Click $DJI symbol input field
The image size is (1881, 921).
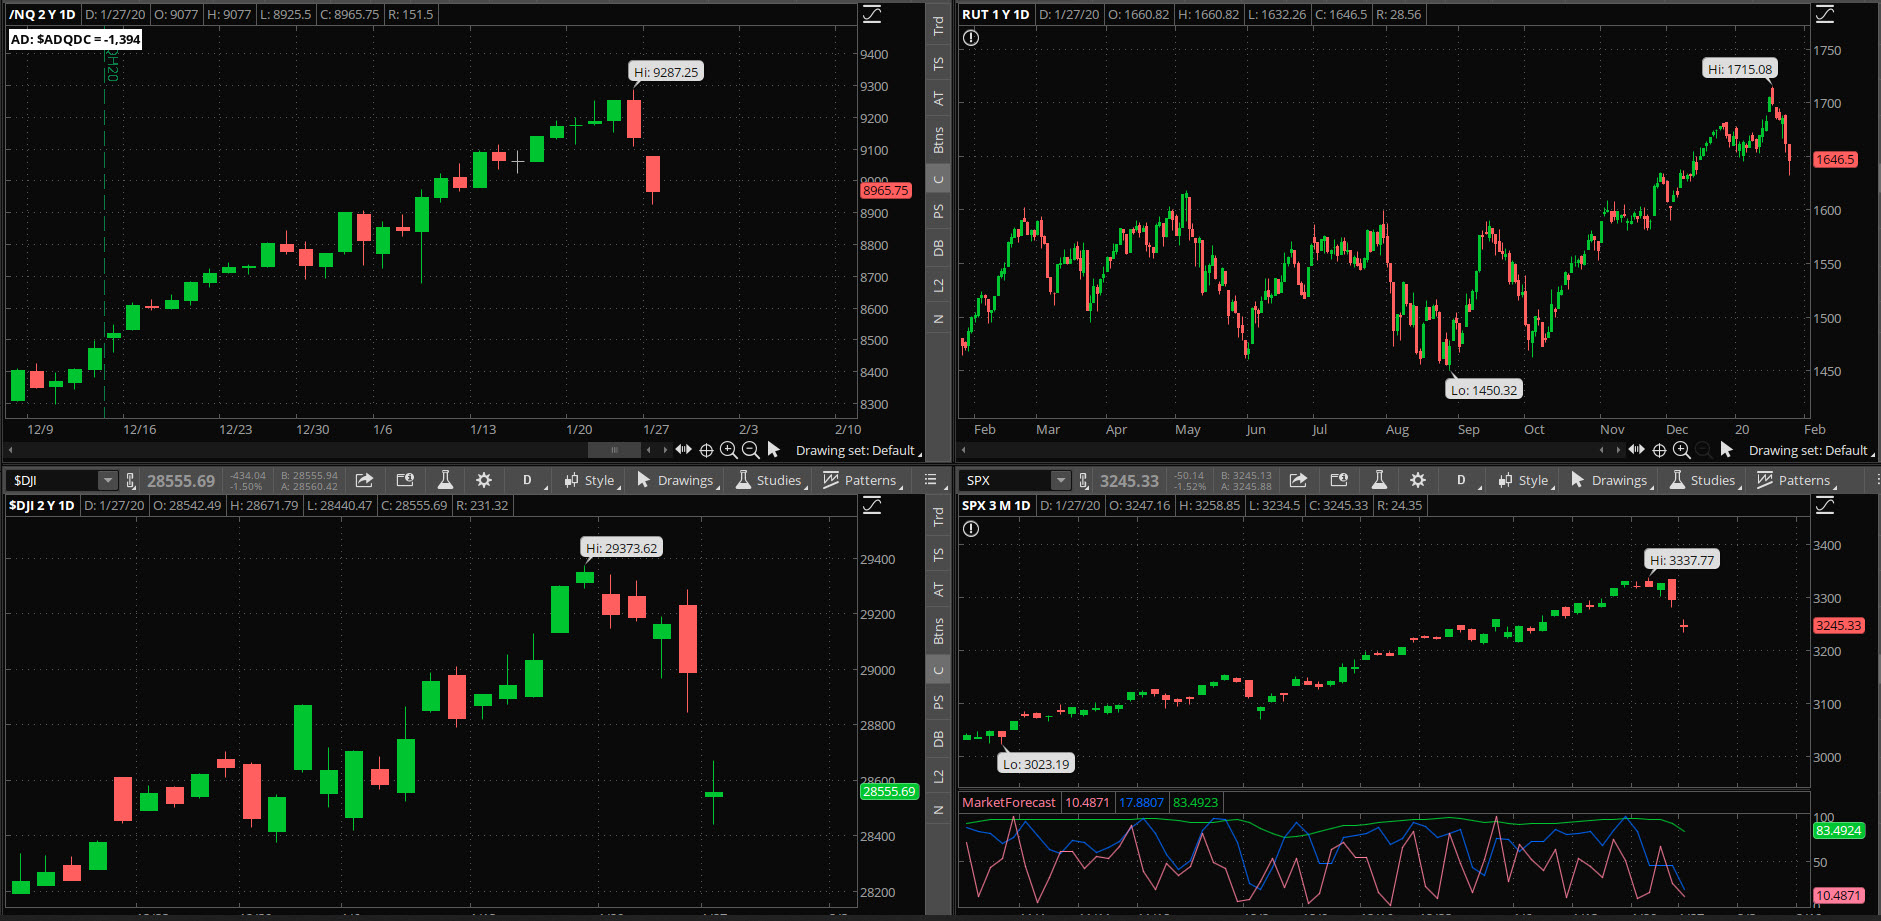[x=54, y=480]
